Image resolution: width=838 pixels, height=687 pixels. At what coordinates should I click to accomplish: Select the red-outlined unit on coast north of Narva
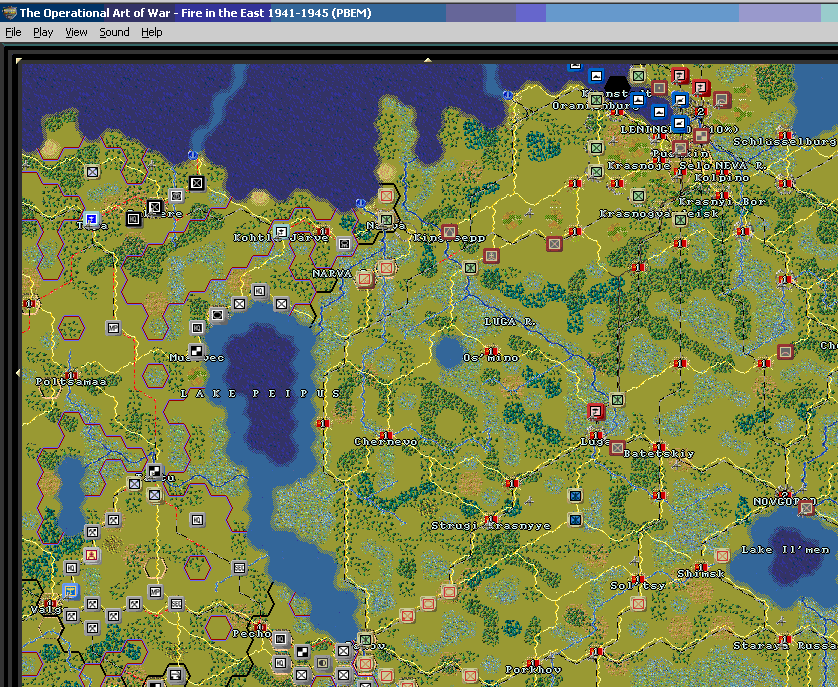coord(386,196)
